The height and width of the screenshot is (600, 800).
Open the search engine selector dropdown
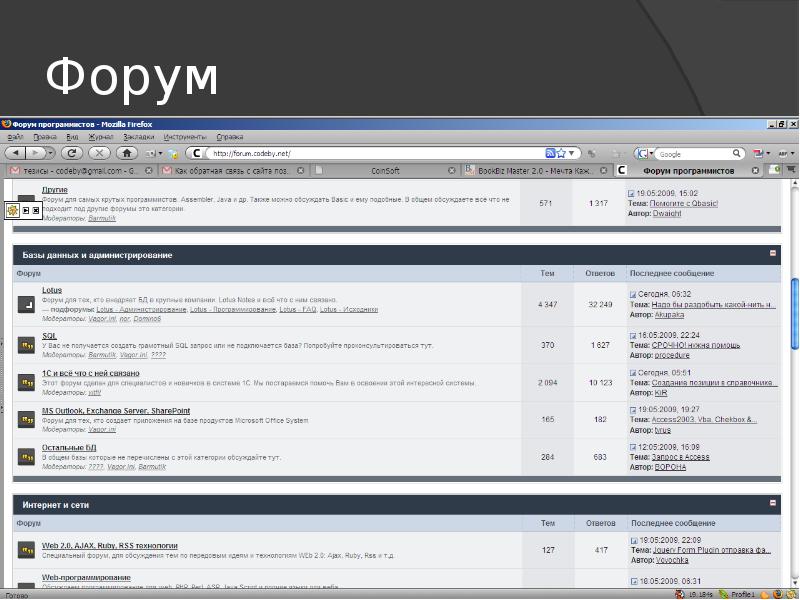click(646, 154)
